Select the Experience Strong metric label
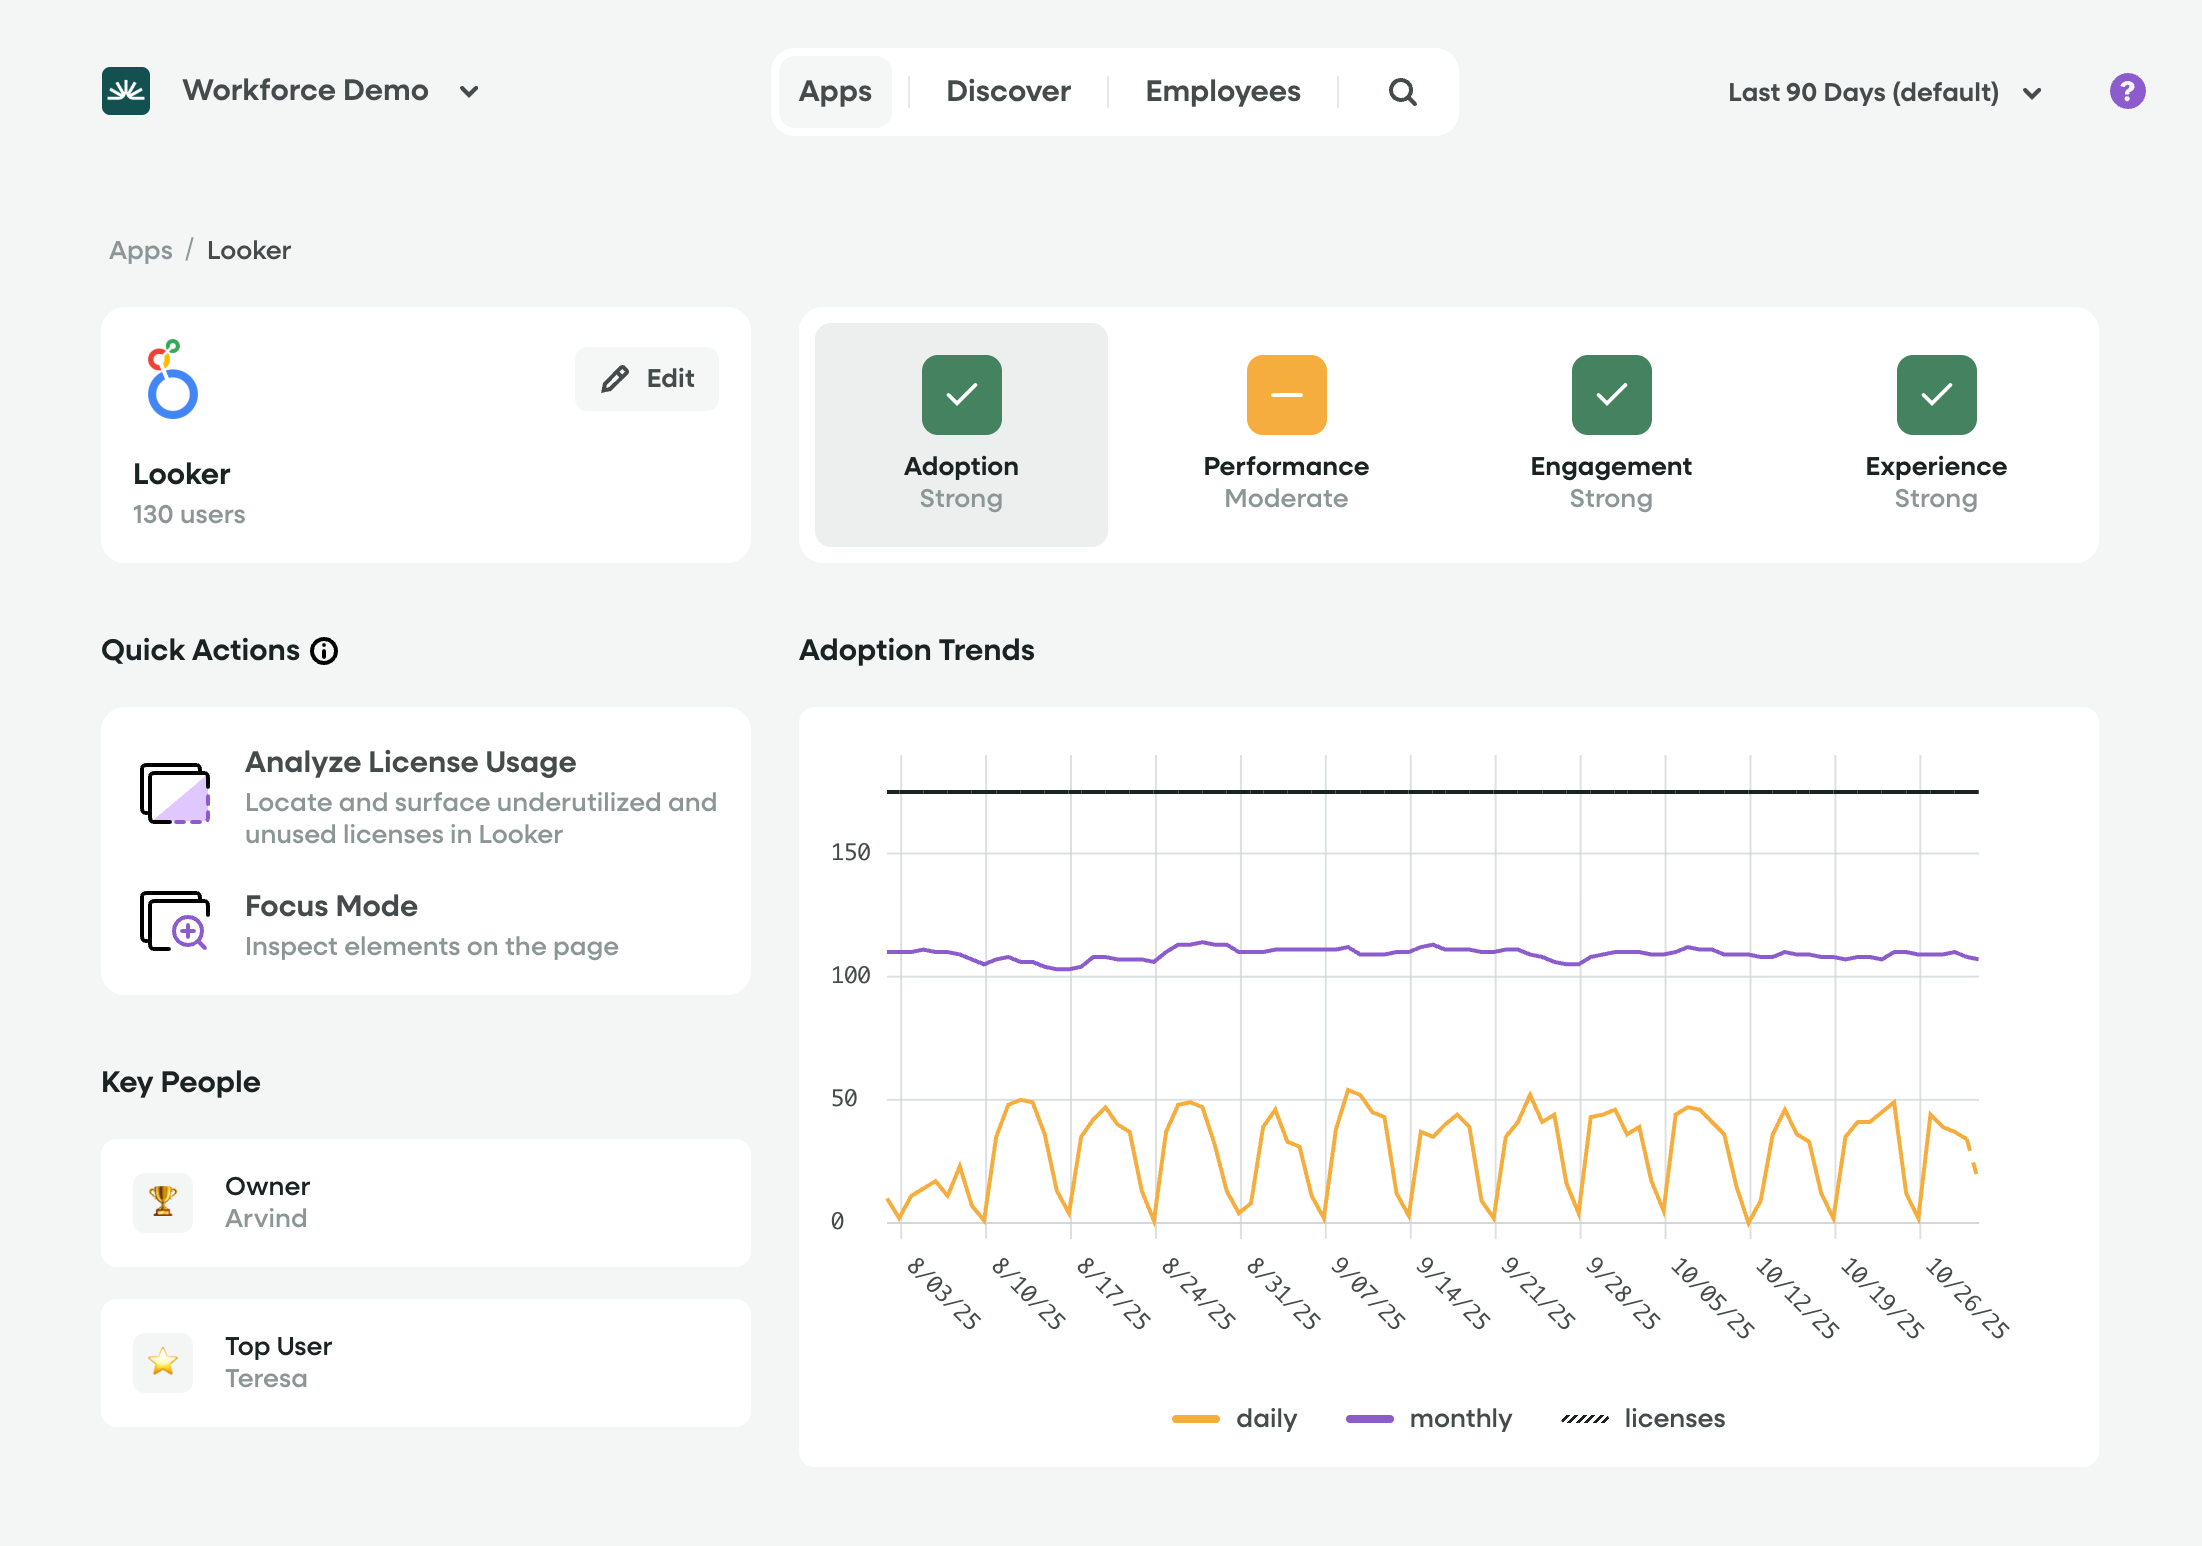The image size is (2202, 1546). pyautogui.click(x=1936, y=482)
